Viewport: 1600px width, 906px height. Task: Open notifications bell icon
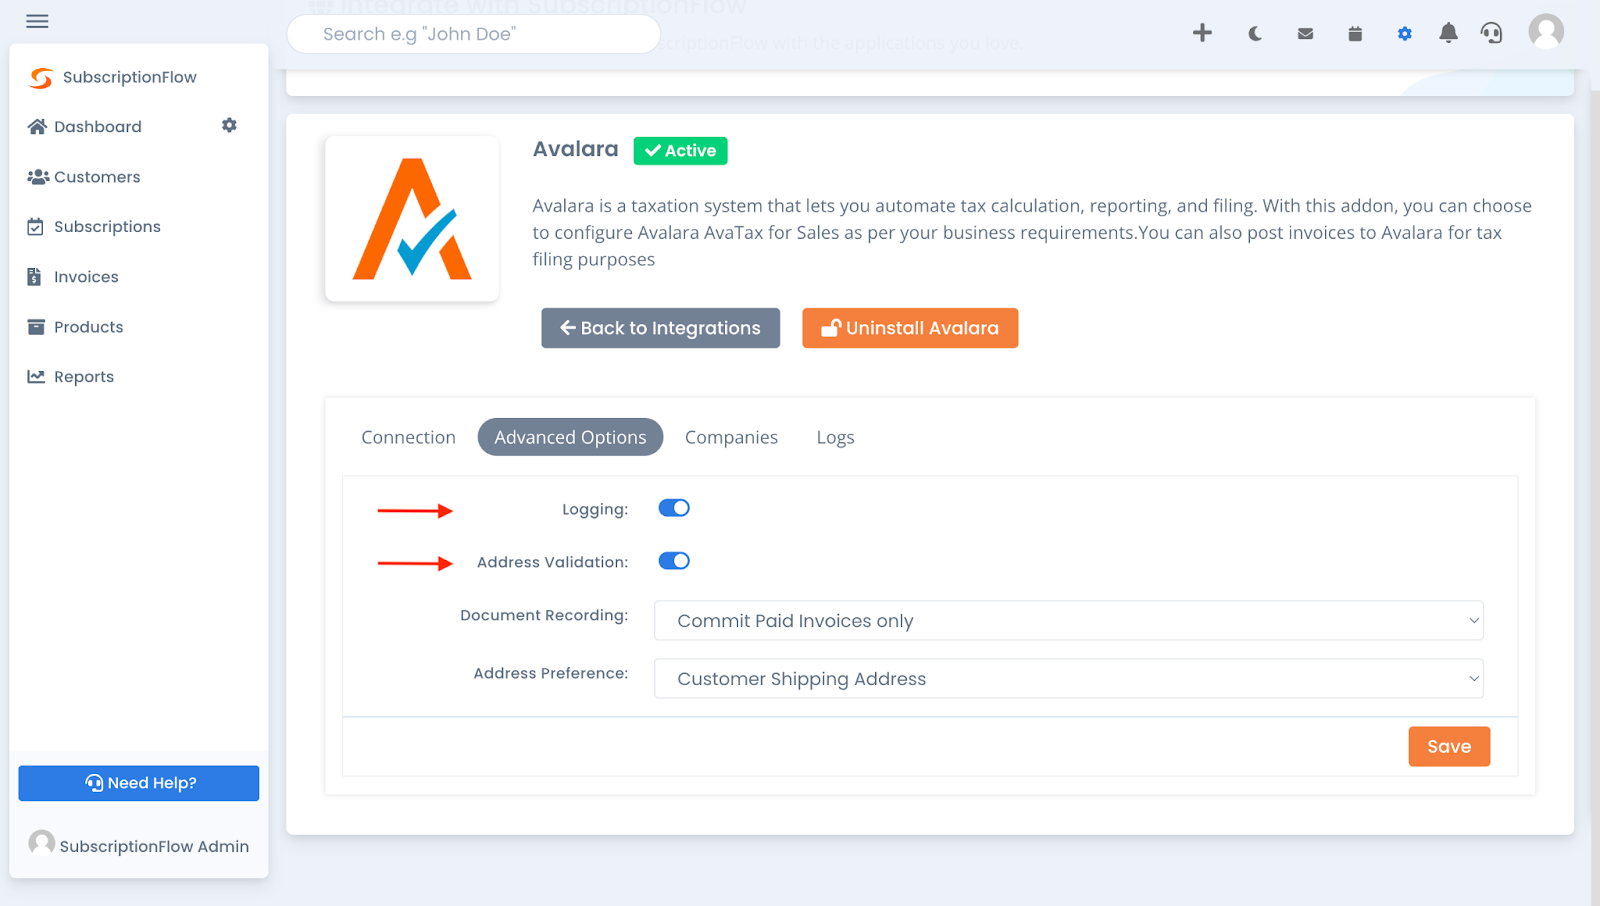point(1448,33)
